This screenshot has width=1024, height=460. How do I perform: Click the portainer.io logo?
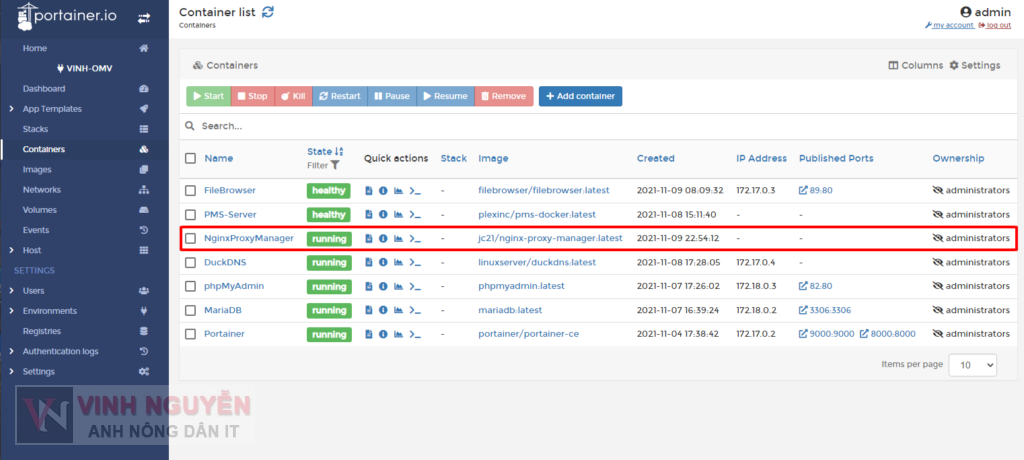67,16
